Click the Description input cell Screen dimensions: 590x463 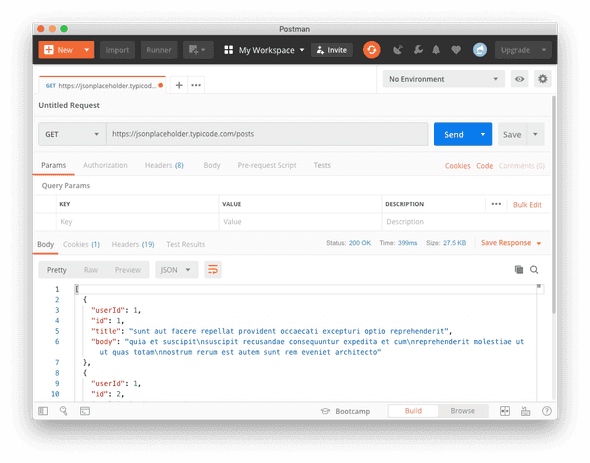[x=466, y=222]
